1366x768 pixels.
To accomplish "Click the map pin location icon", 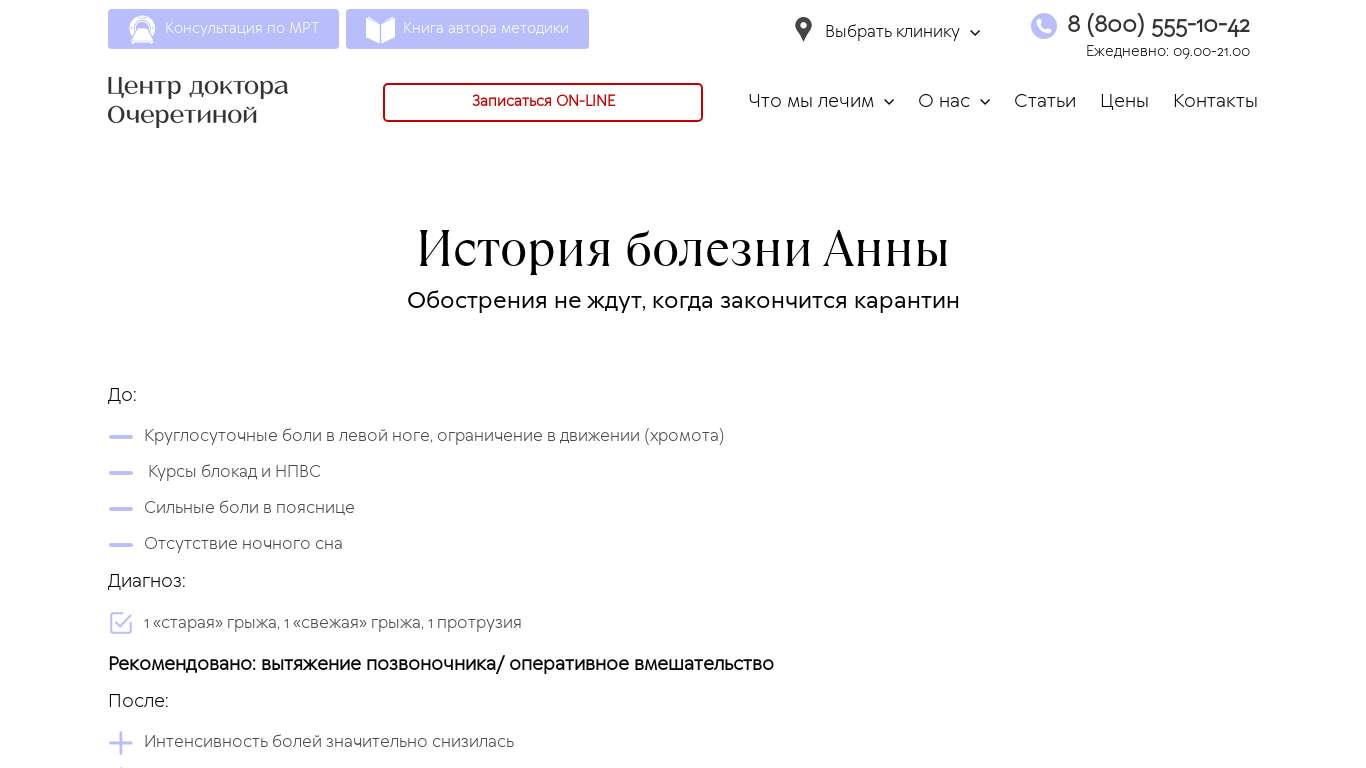I will (803, 30).
